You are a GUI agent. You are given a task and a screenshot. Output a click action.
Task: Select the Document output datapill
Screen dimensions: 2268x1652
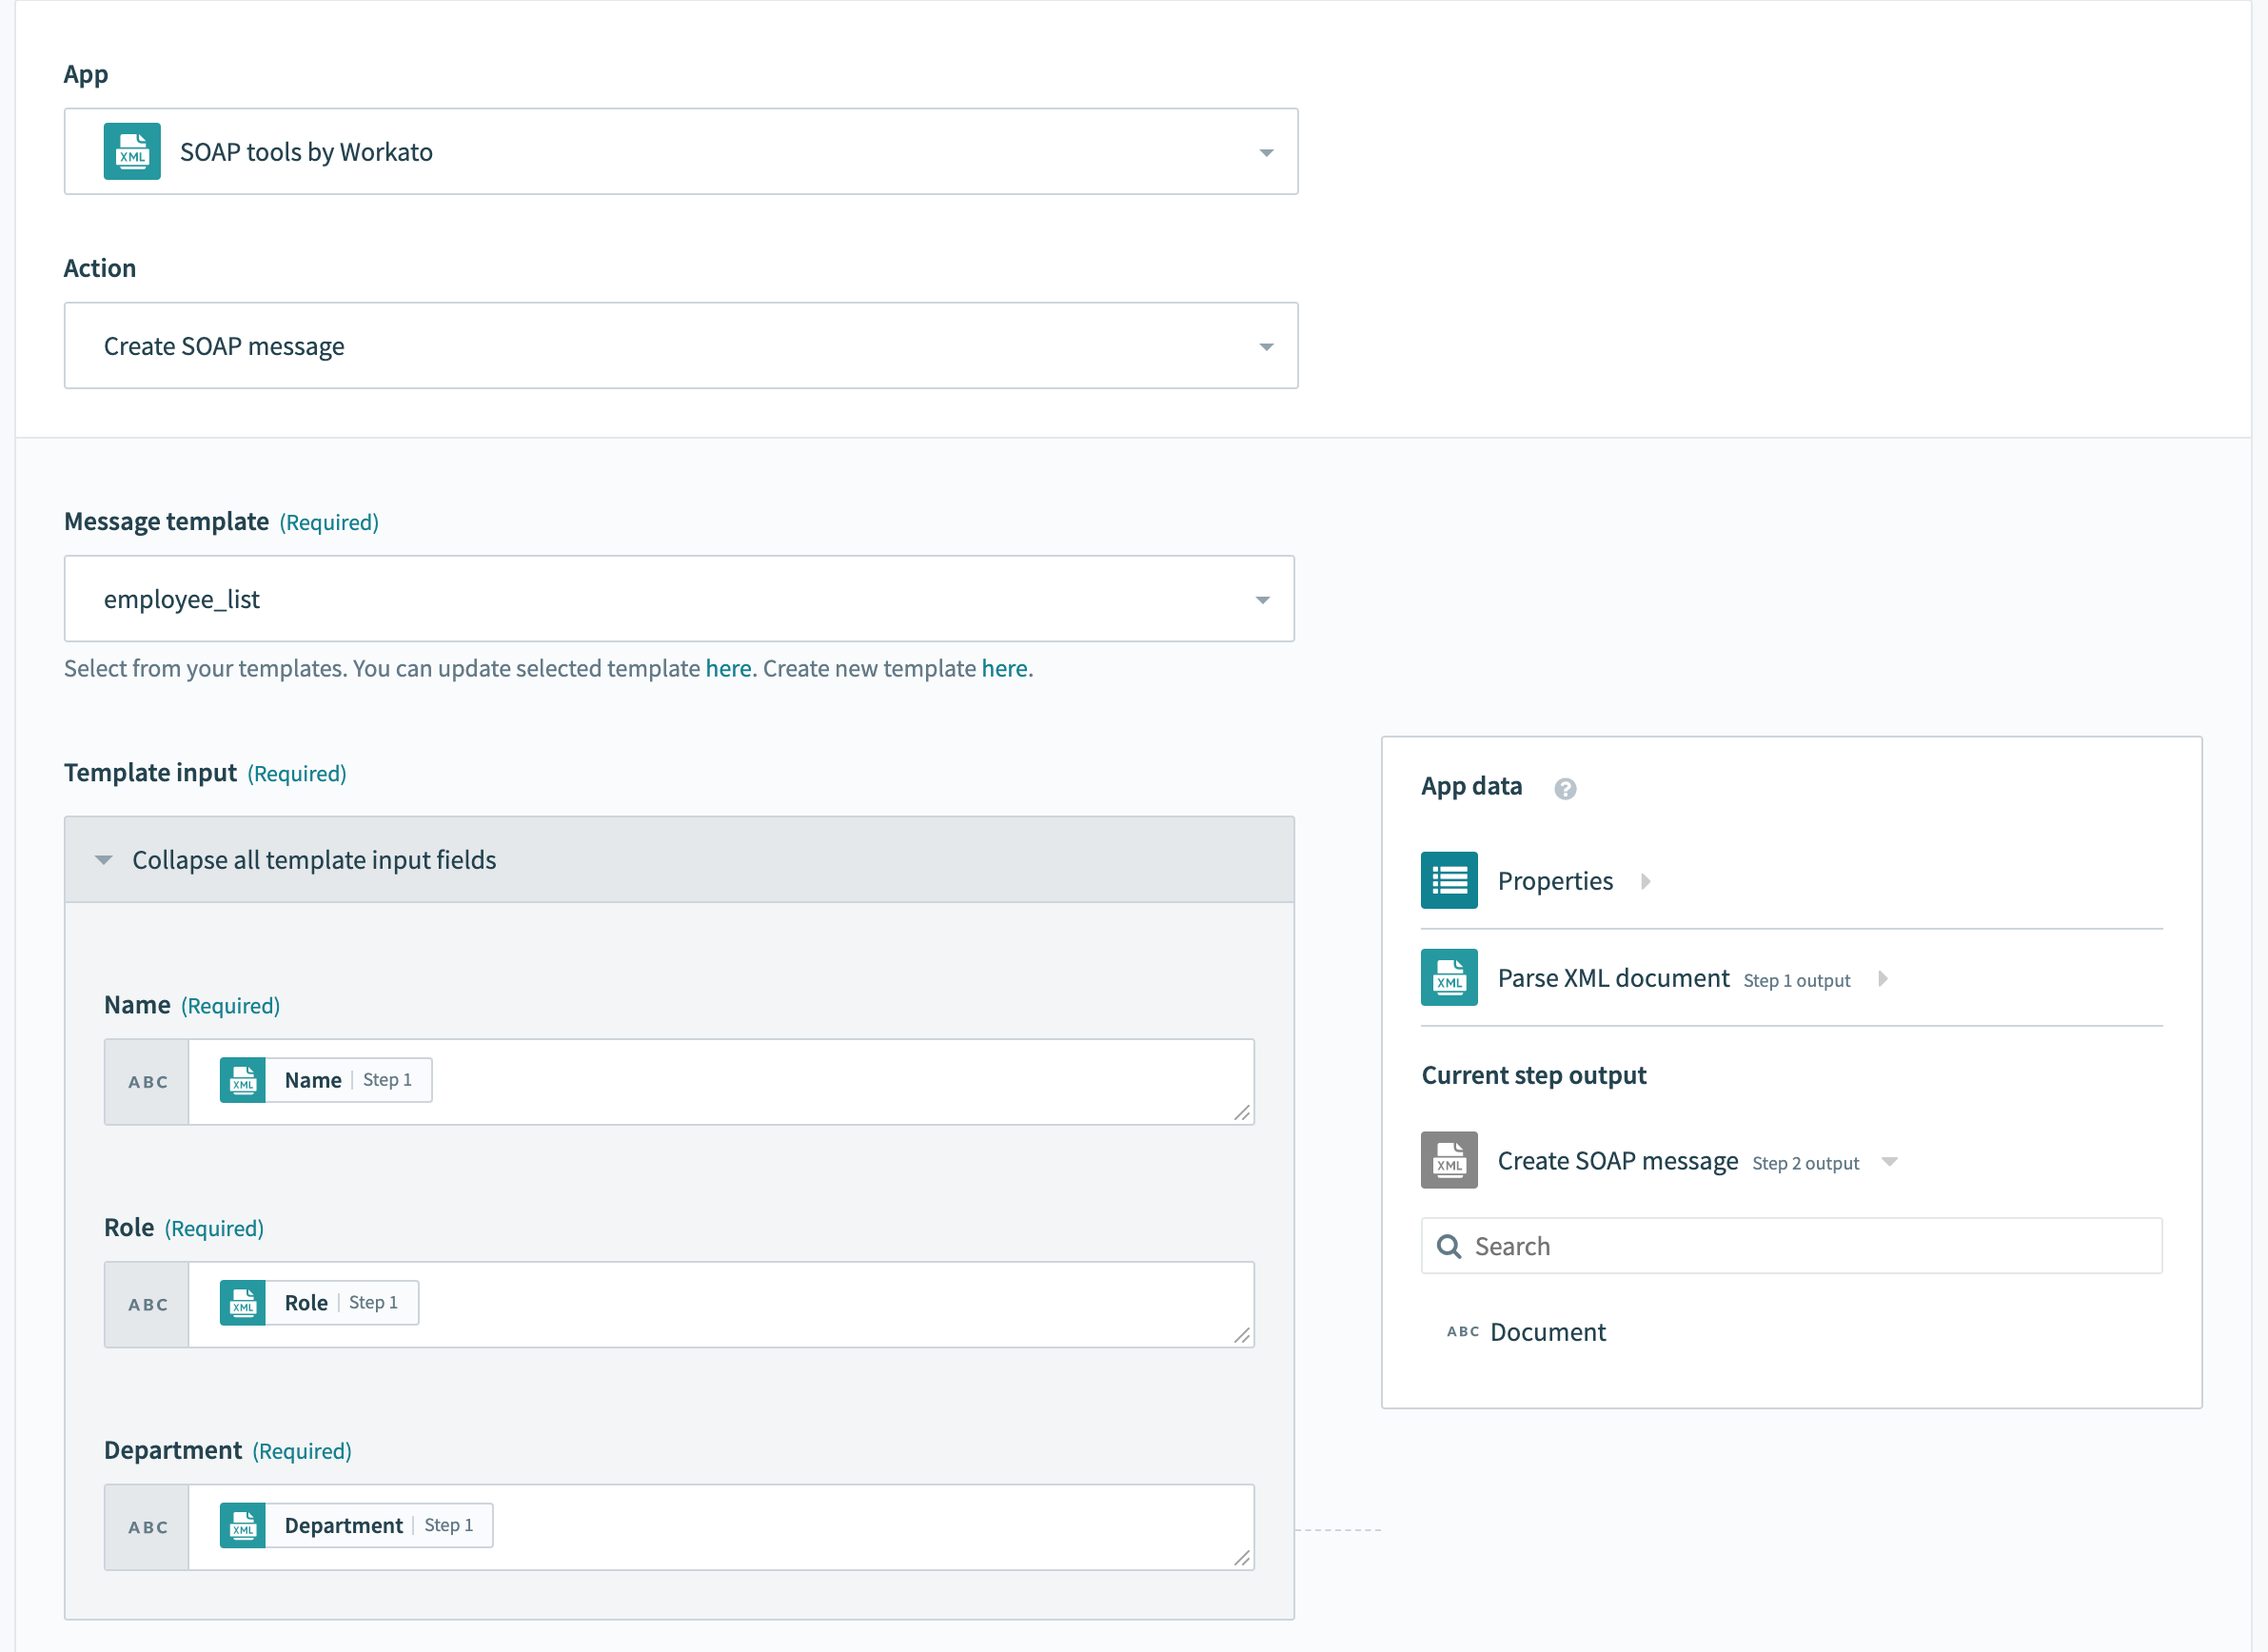[x=1546, y=1333]
